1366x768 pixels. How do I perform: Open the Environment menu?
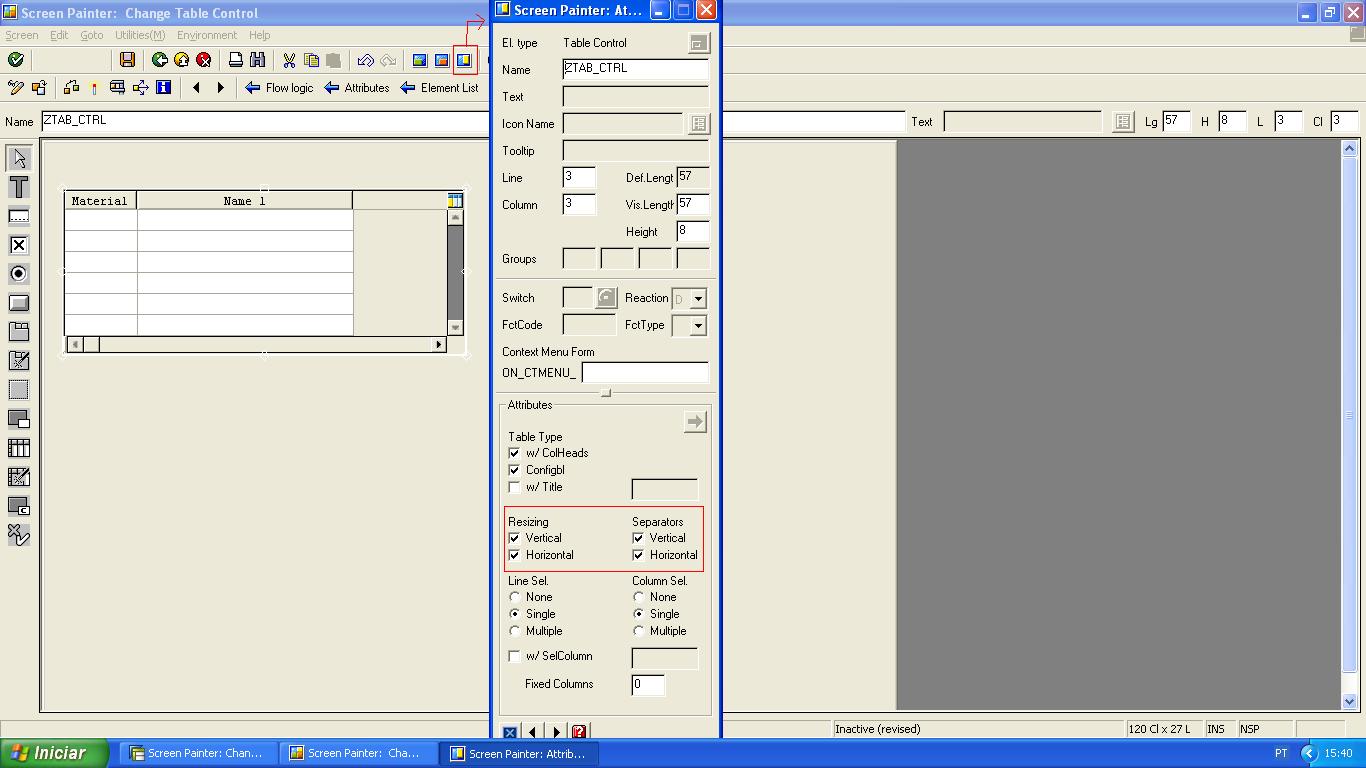(x=206, y=34)
